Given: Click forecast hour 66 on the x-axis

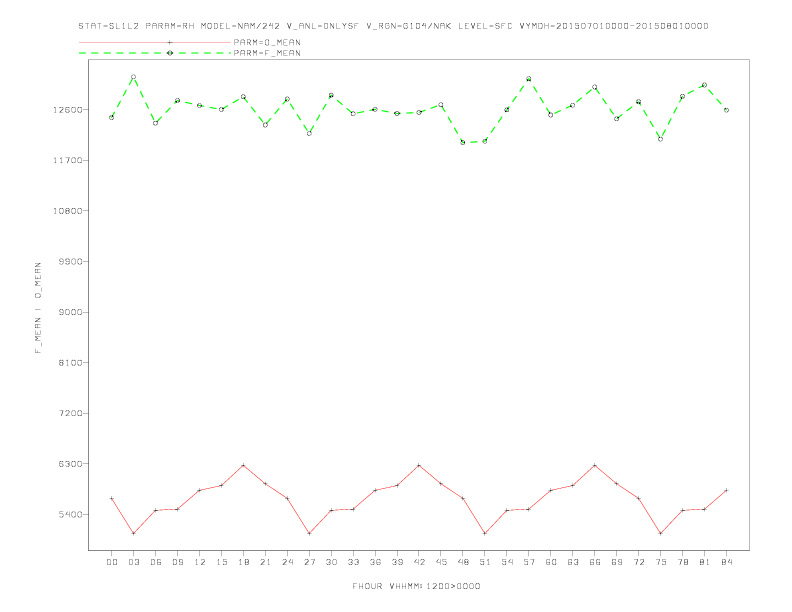Looking at the screenshot, I should [x=595, y=562].
